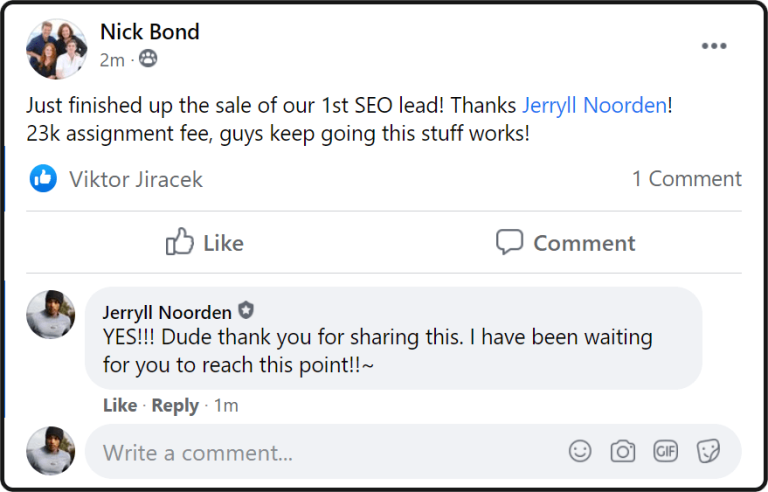Click Nick Bond's profile picture

pos(57,48)
